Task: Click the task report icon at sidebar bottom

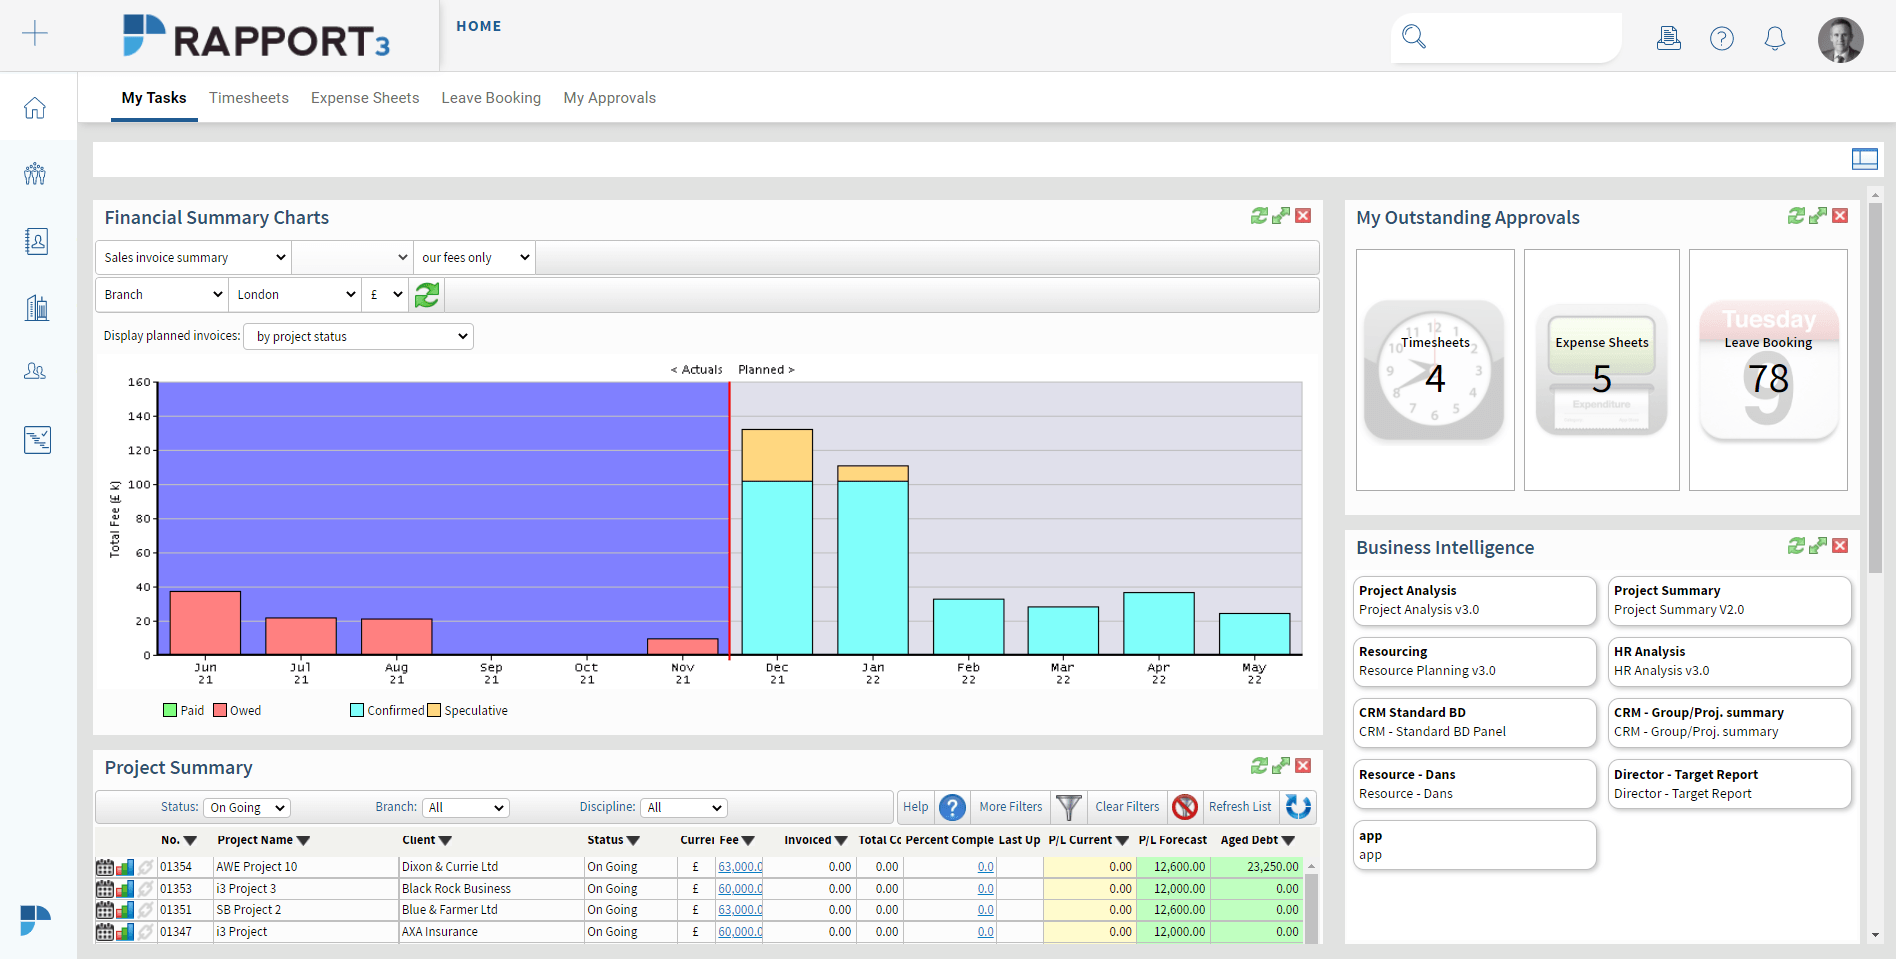Action: point(36,439)
